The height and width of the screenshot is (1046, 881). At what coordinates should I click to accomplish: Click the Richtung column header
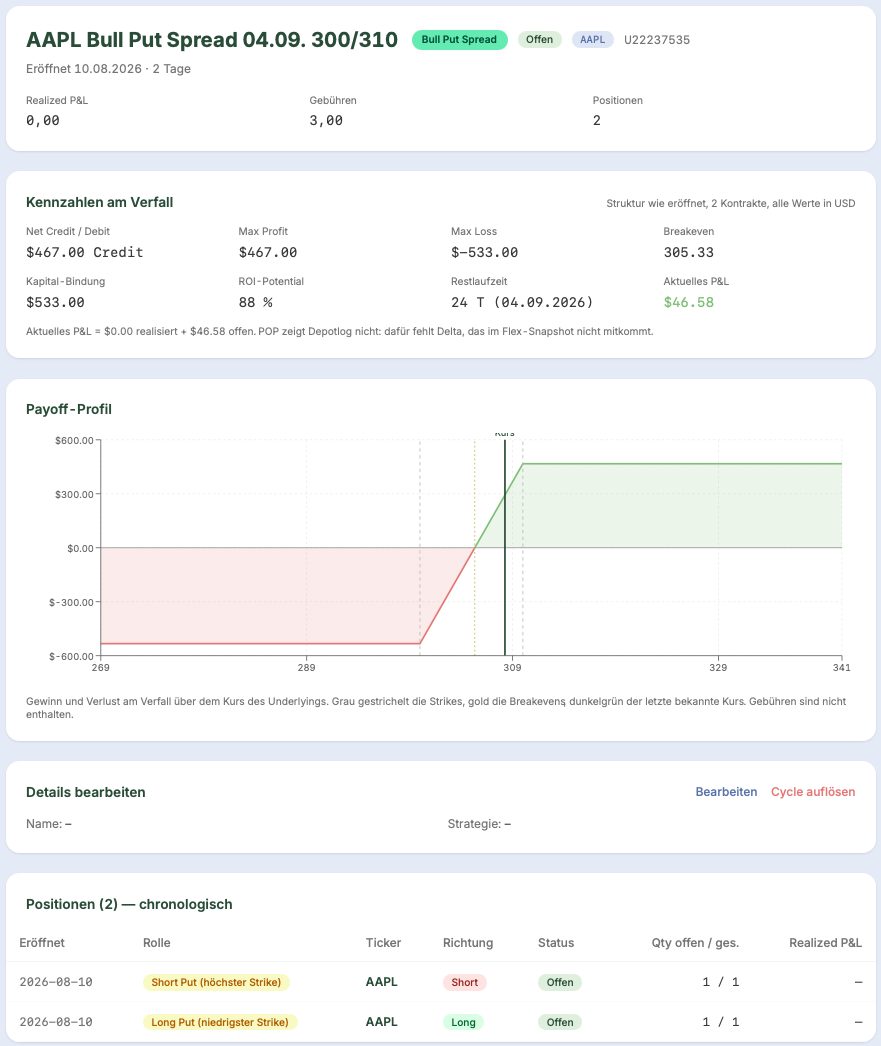468,943
